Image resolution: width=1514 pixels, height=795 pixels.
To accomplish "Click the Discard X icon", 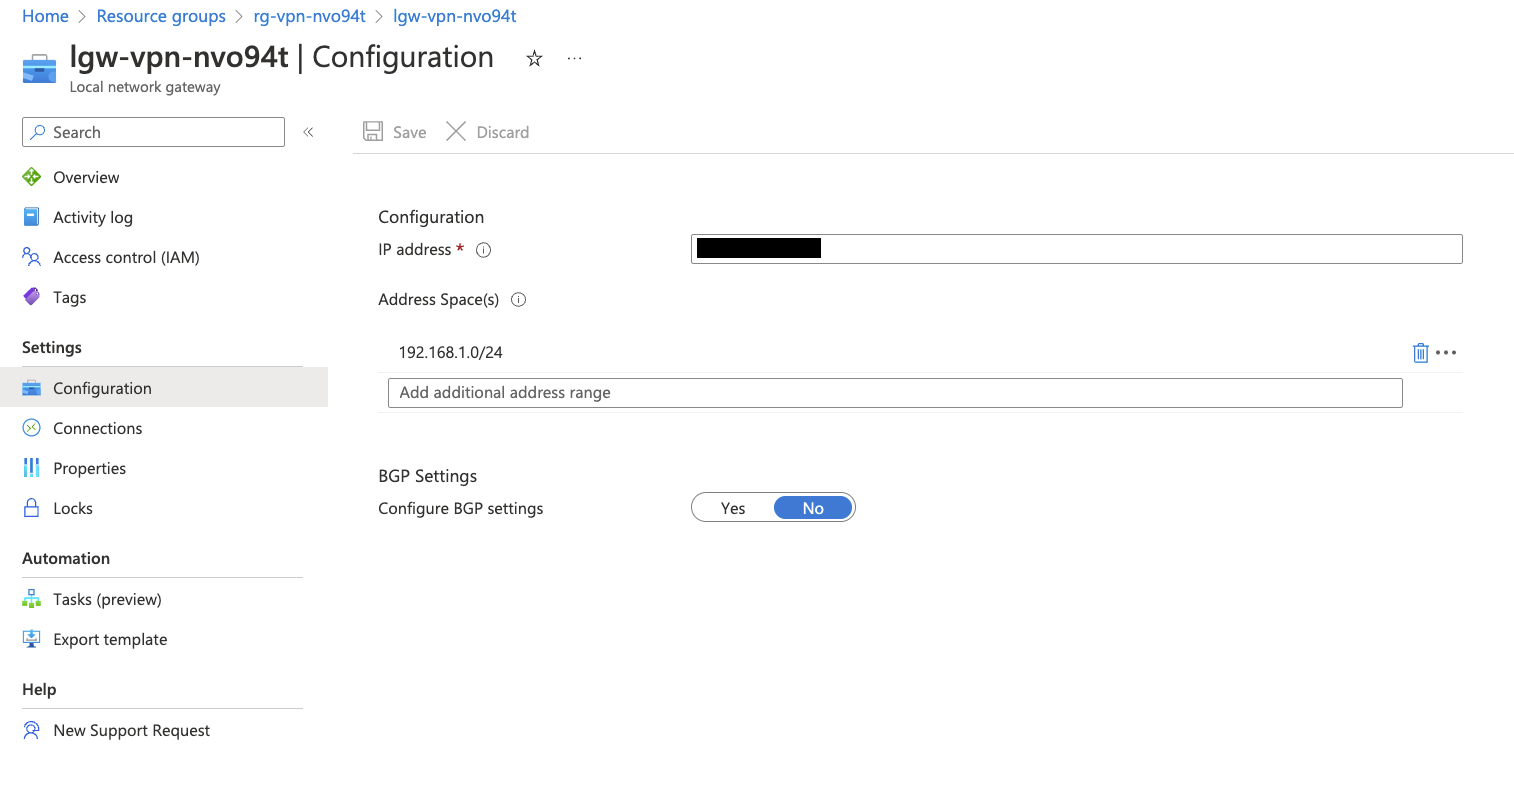I will click(456, 131).
